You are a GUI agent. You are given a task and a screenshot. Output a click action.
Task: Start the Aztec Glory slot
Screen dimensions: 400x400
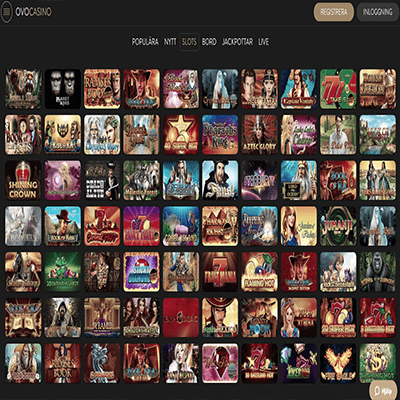tap(260, 135)
